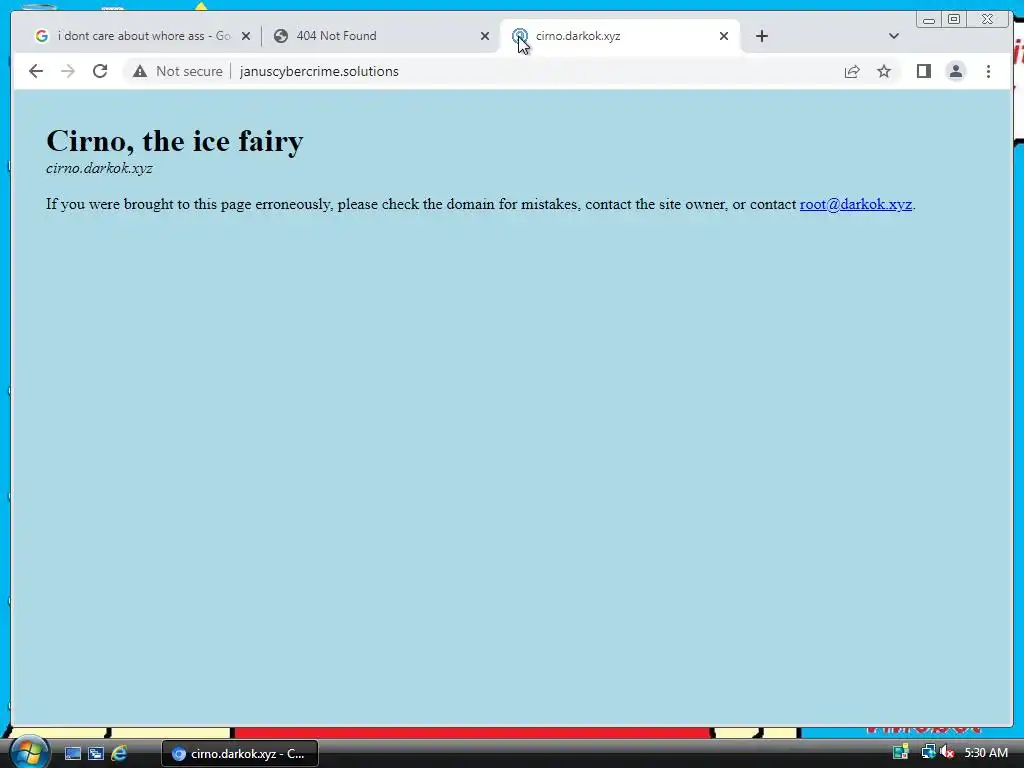Bookmark this page with the star
The width and height of the screenshot is (1024, 768).
coord(884,71)
